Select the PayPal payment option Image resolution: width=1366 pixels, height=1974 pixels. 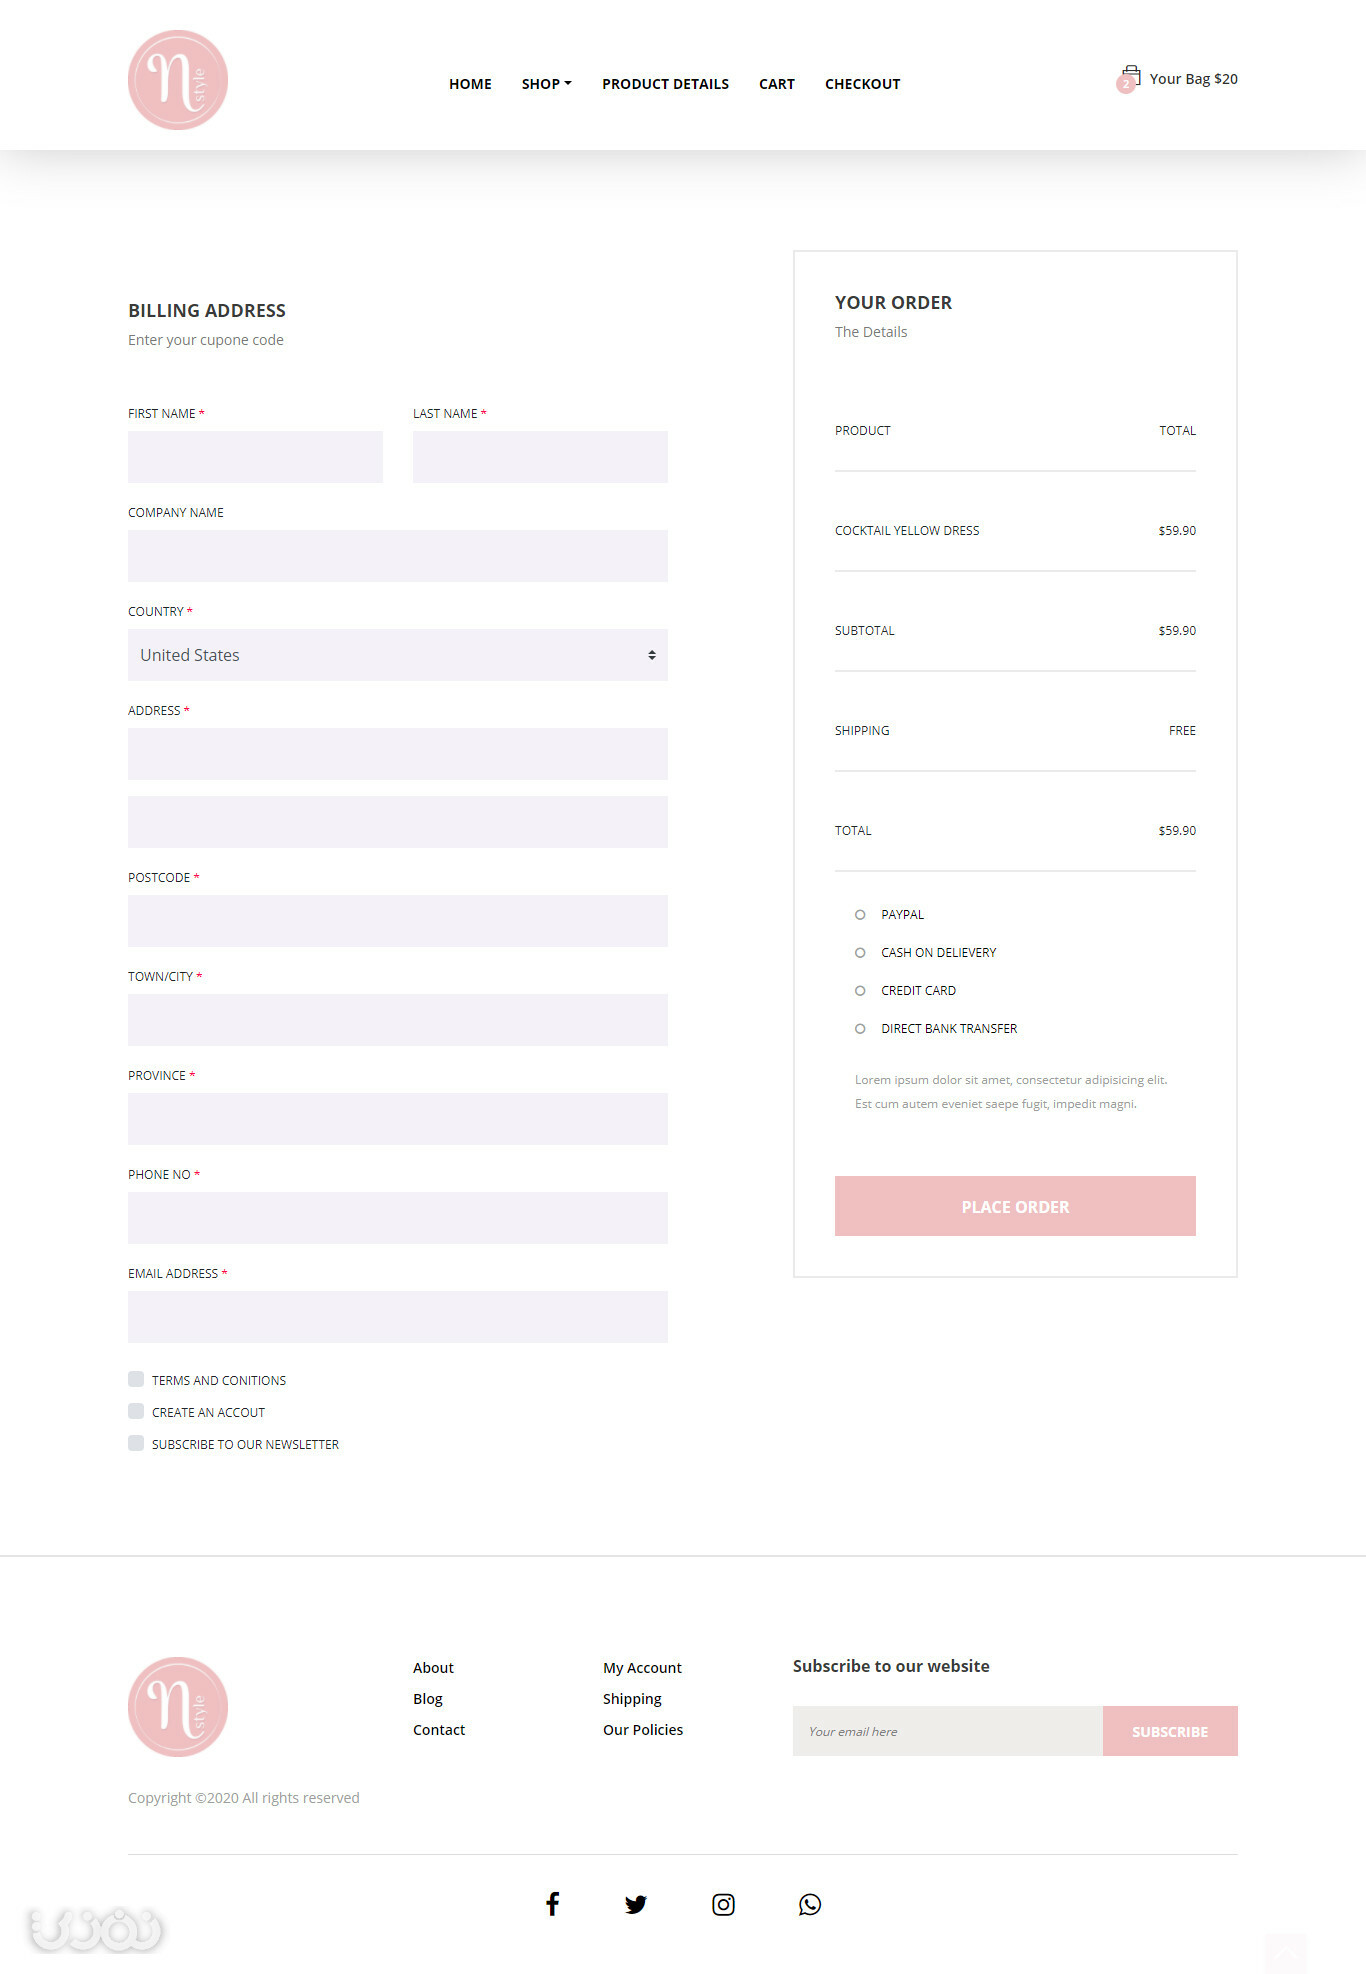click(x=860, y=914)
